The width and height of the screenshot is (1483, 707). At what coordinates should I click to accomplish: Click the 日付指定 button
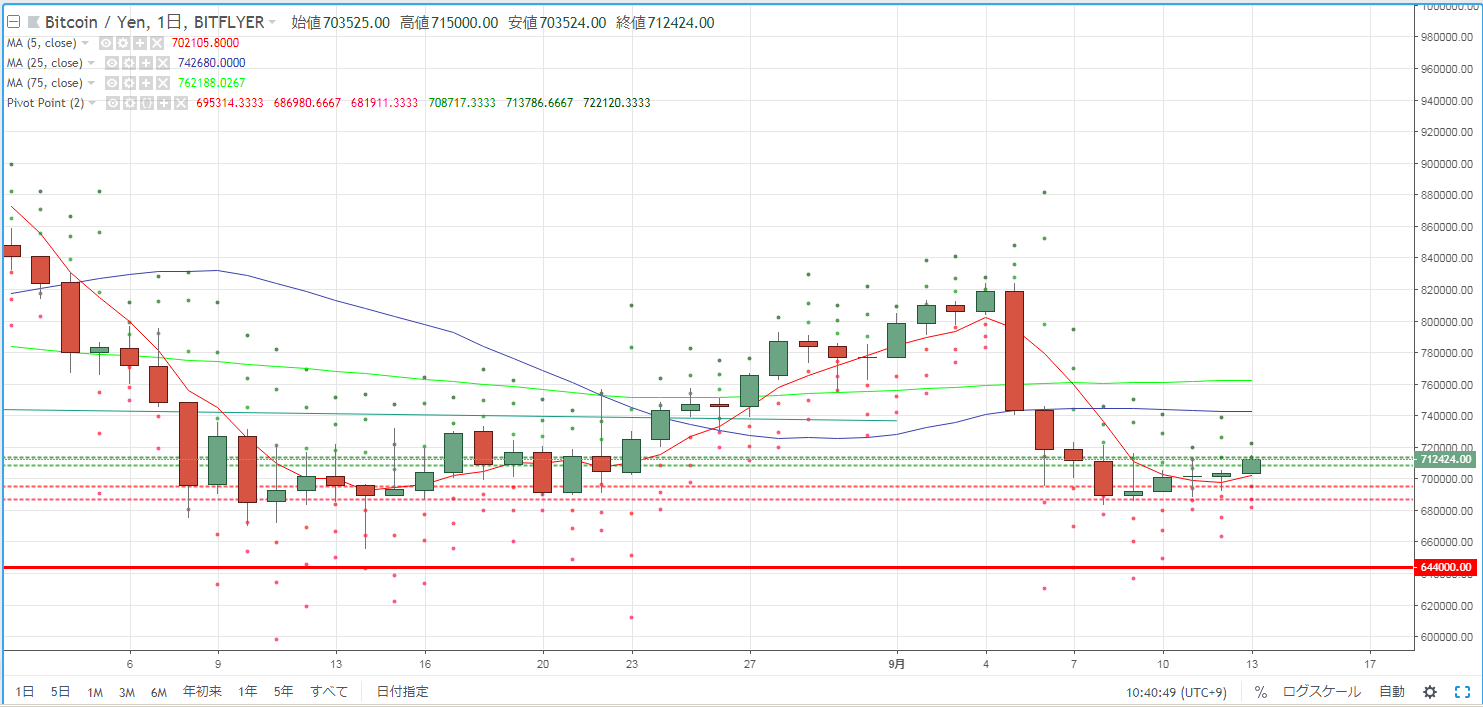coord(402,692)
